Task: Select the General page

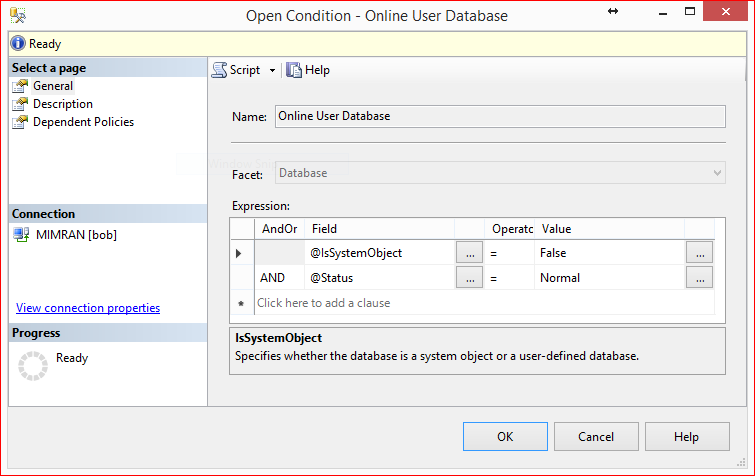Action: click(x=52, y=86)
